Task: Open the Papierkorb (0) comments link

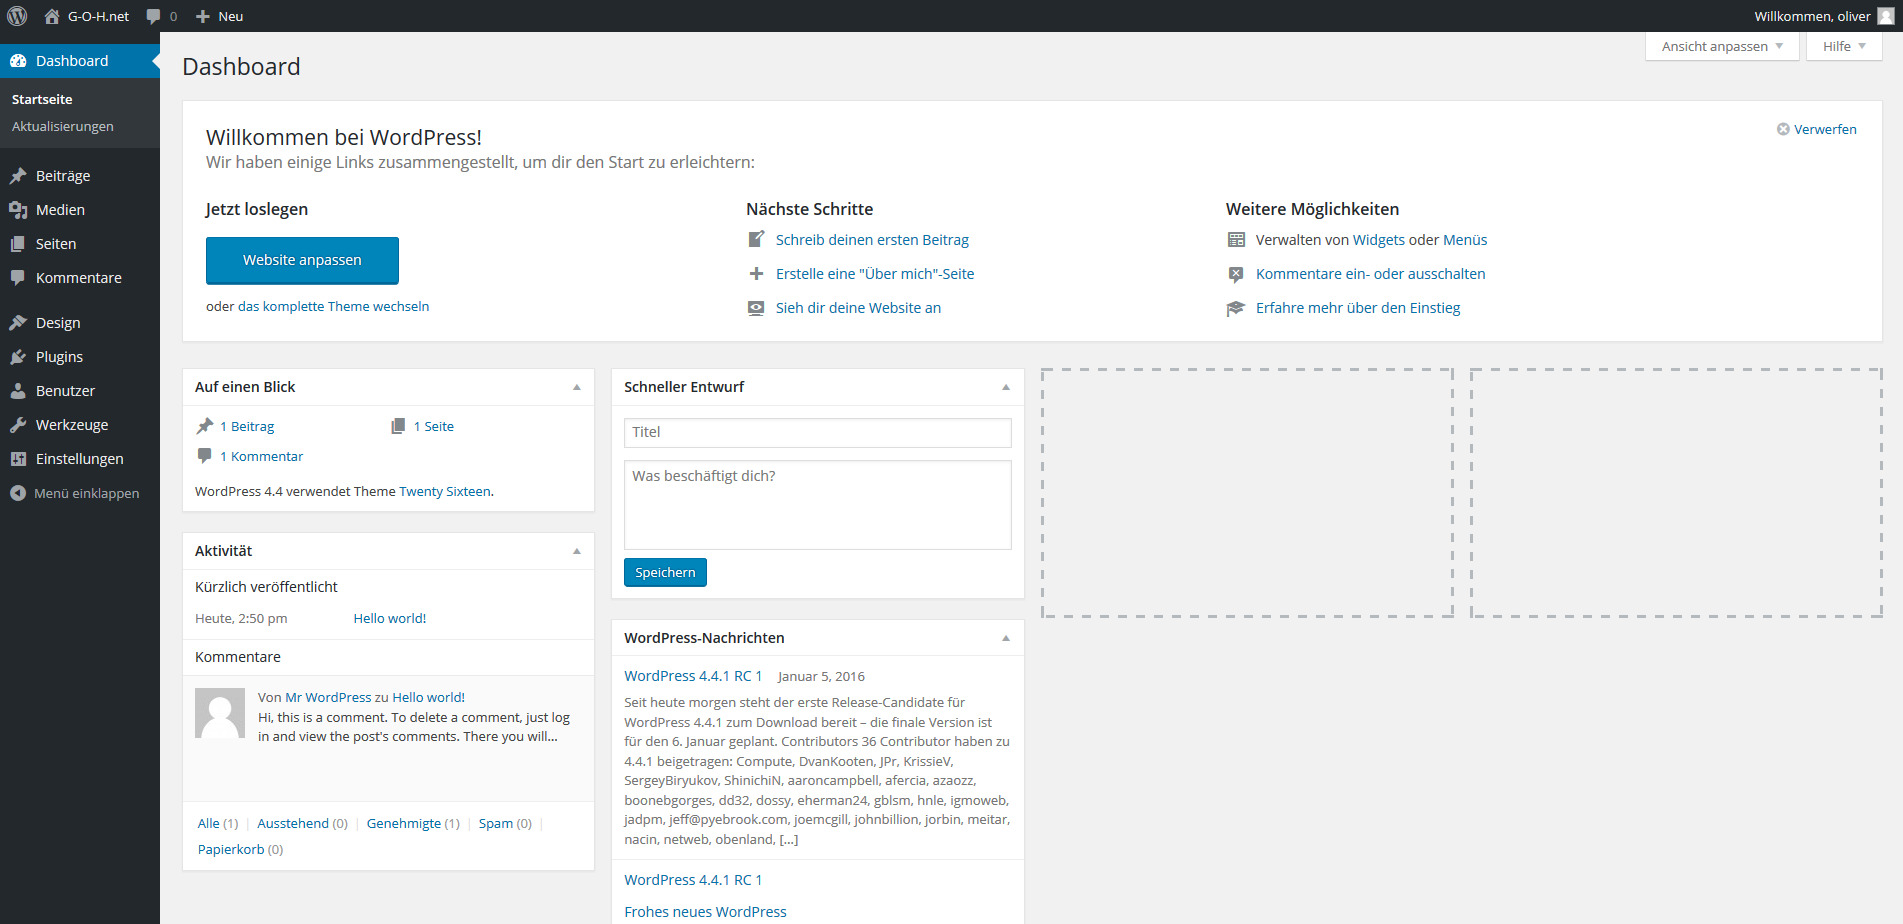Action: pos(240,849)
